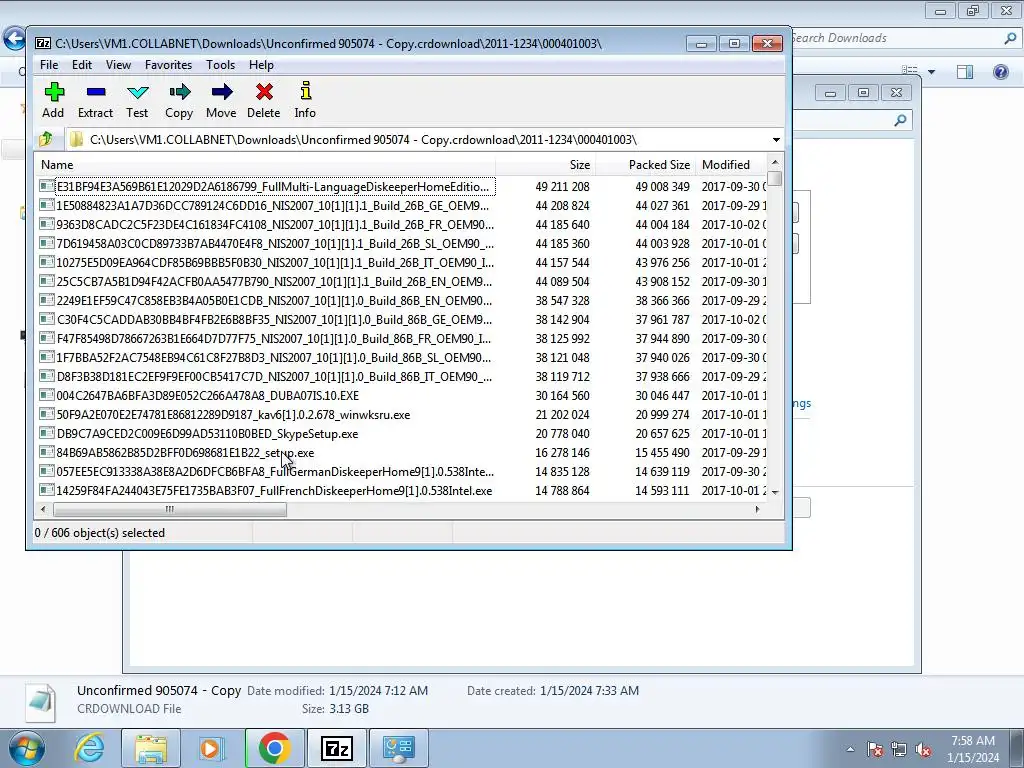Open the View menu
Viewport: 1024px width, 768px height.
tap(118, 65)
